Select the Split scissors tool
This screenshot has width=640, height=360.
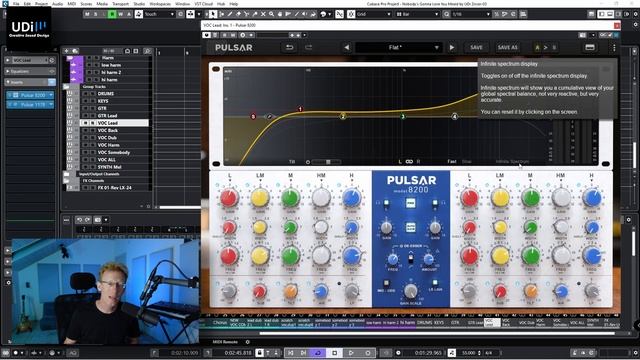click(247, 14)
